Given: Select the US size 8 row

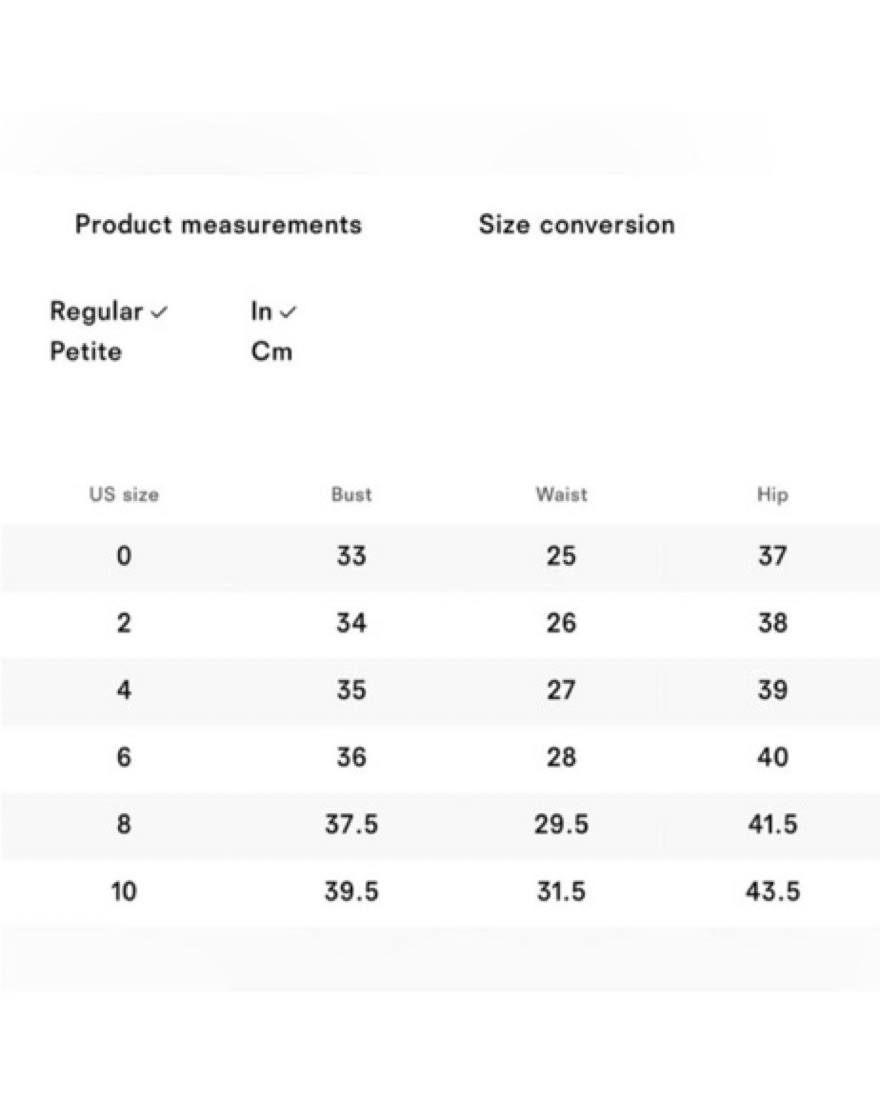Looking at the screenshot, I should coord(440,825).
